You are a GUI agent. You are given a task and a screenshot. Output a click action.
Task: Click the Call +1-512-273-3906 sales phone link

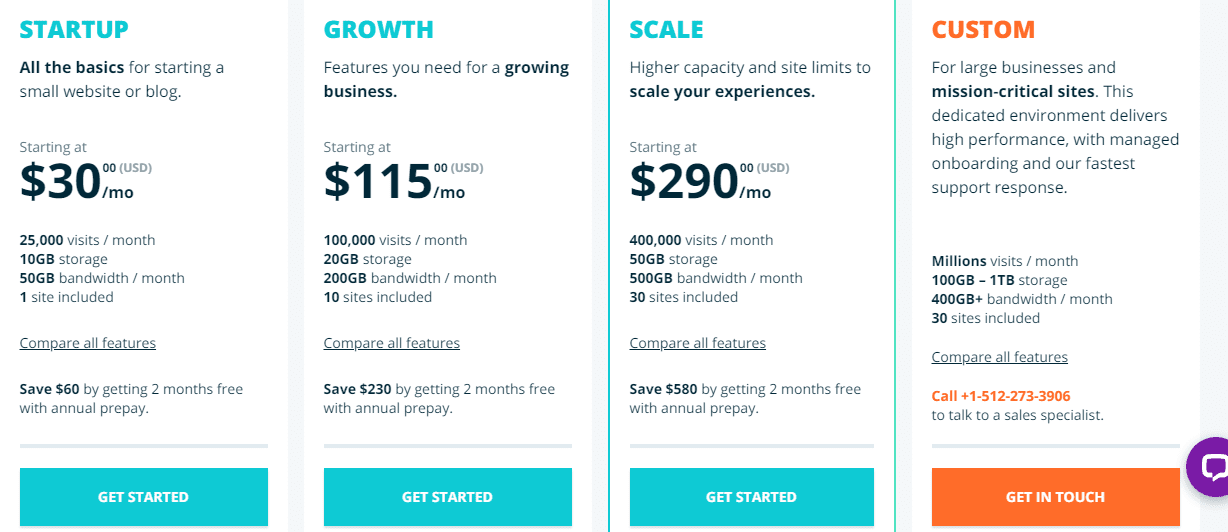point(1001,396)
